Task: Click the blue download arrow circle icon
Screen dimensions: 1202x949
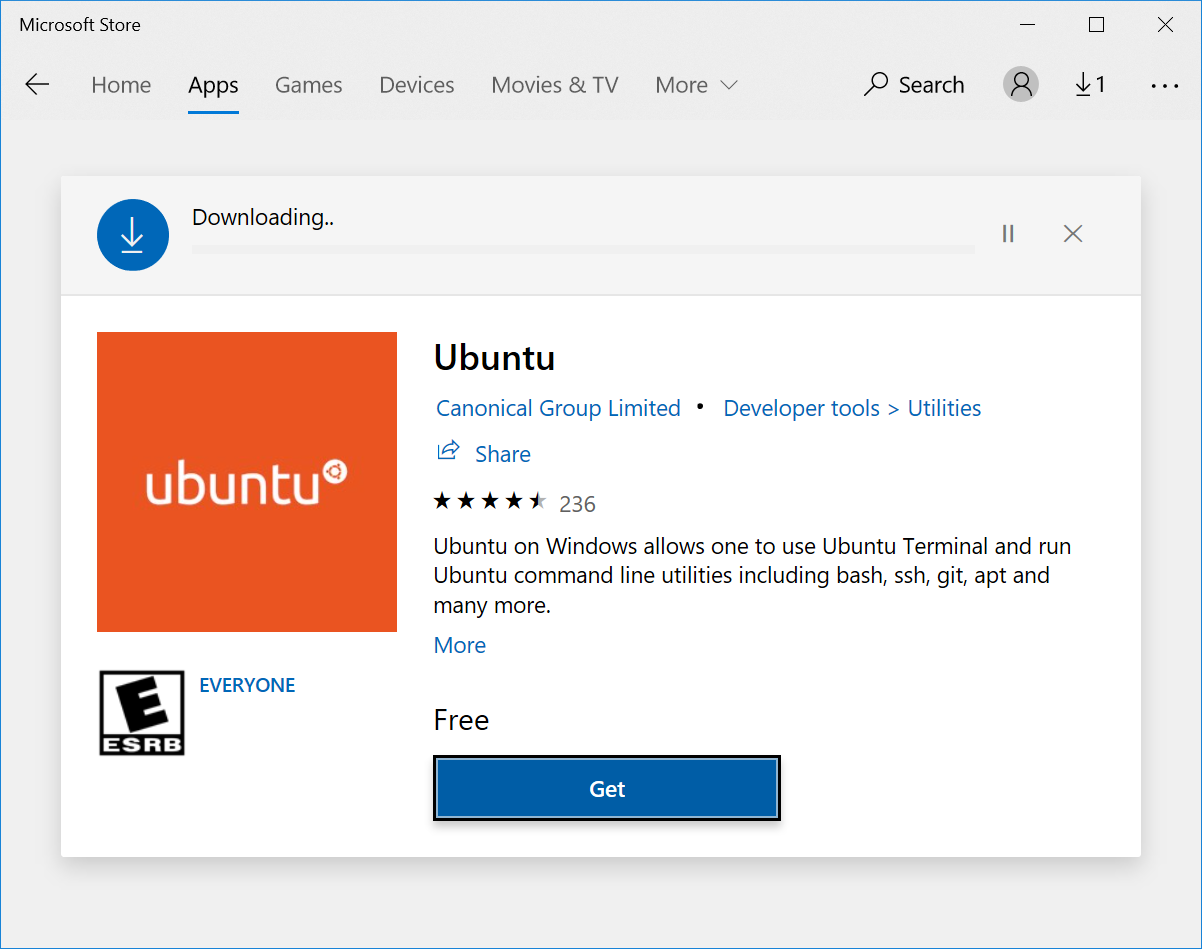Action: coord(132,234)
